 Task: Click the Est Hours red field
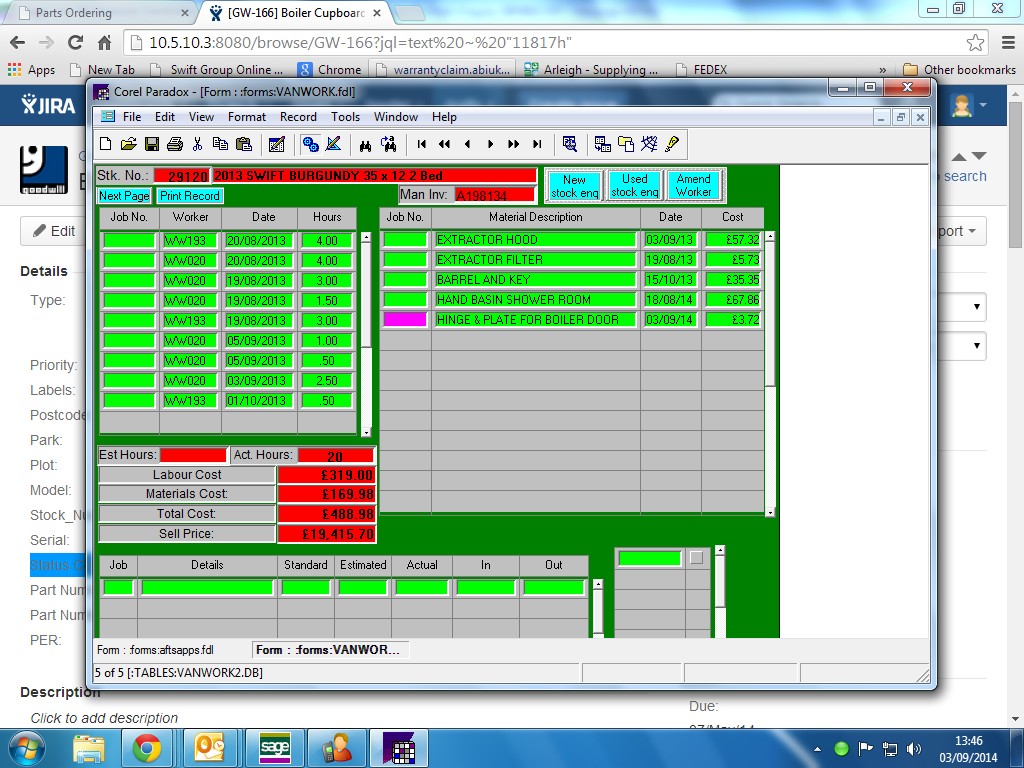click(x=192, y=456)
